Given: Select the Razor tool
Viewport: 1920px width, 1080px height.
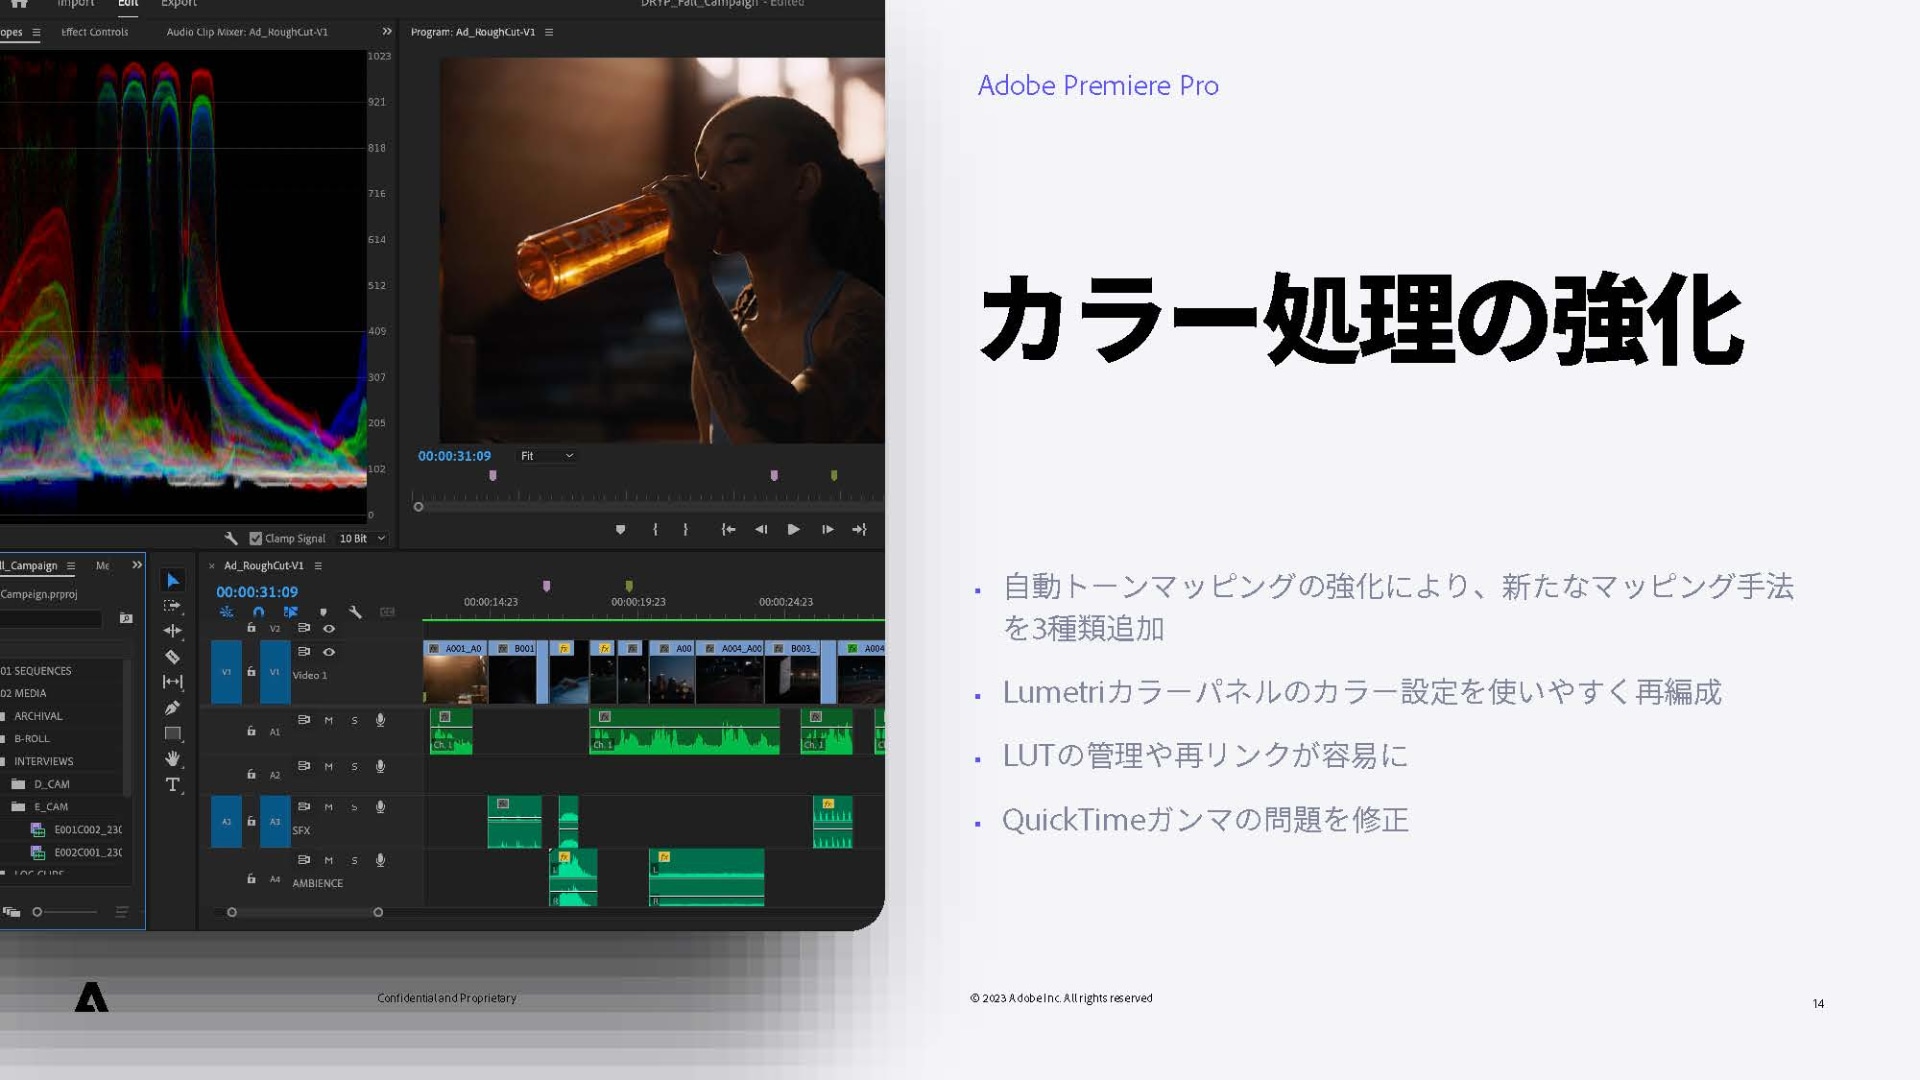Looking at the screenshot, I should (x=172, y=657).
